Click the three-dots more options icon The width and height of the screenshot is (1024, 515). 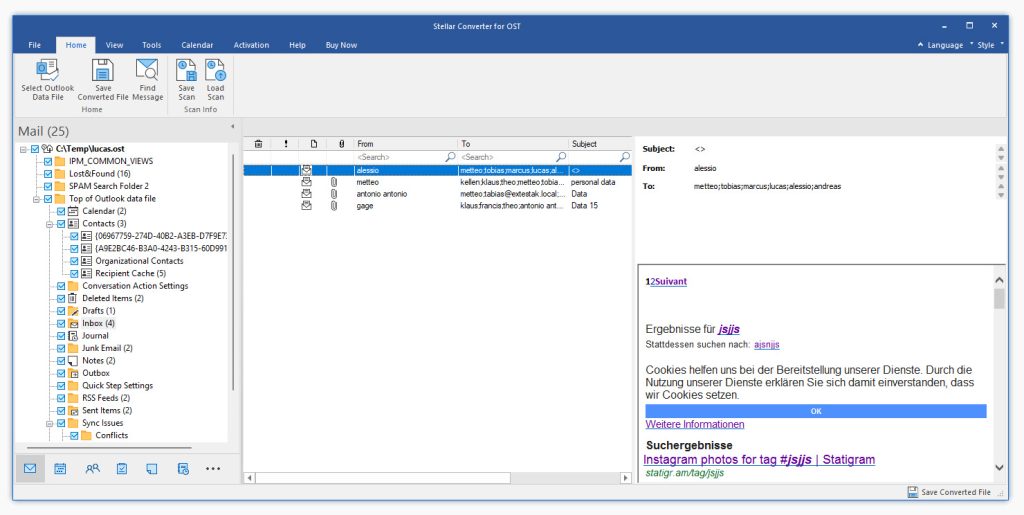tap(213, 469)
